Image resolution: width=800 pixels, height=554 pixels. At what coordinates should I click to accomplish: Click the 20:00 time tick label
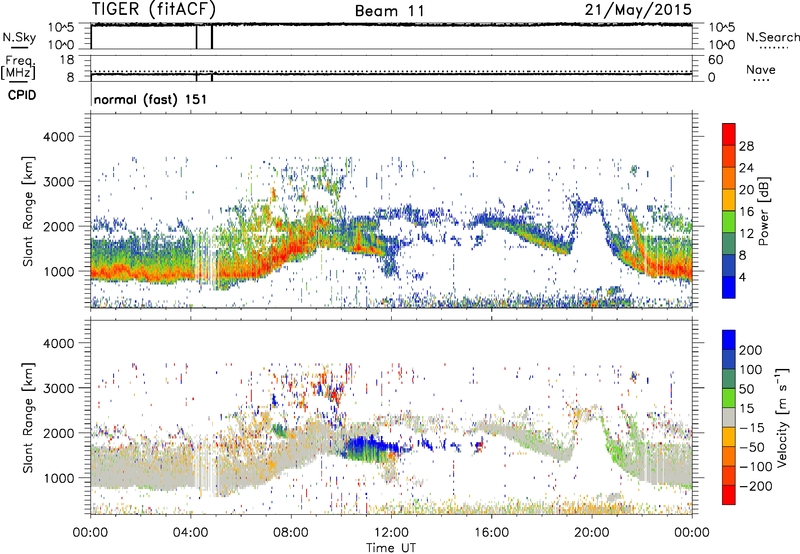pyautogui.click(x=592, y=533)
